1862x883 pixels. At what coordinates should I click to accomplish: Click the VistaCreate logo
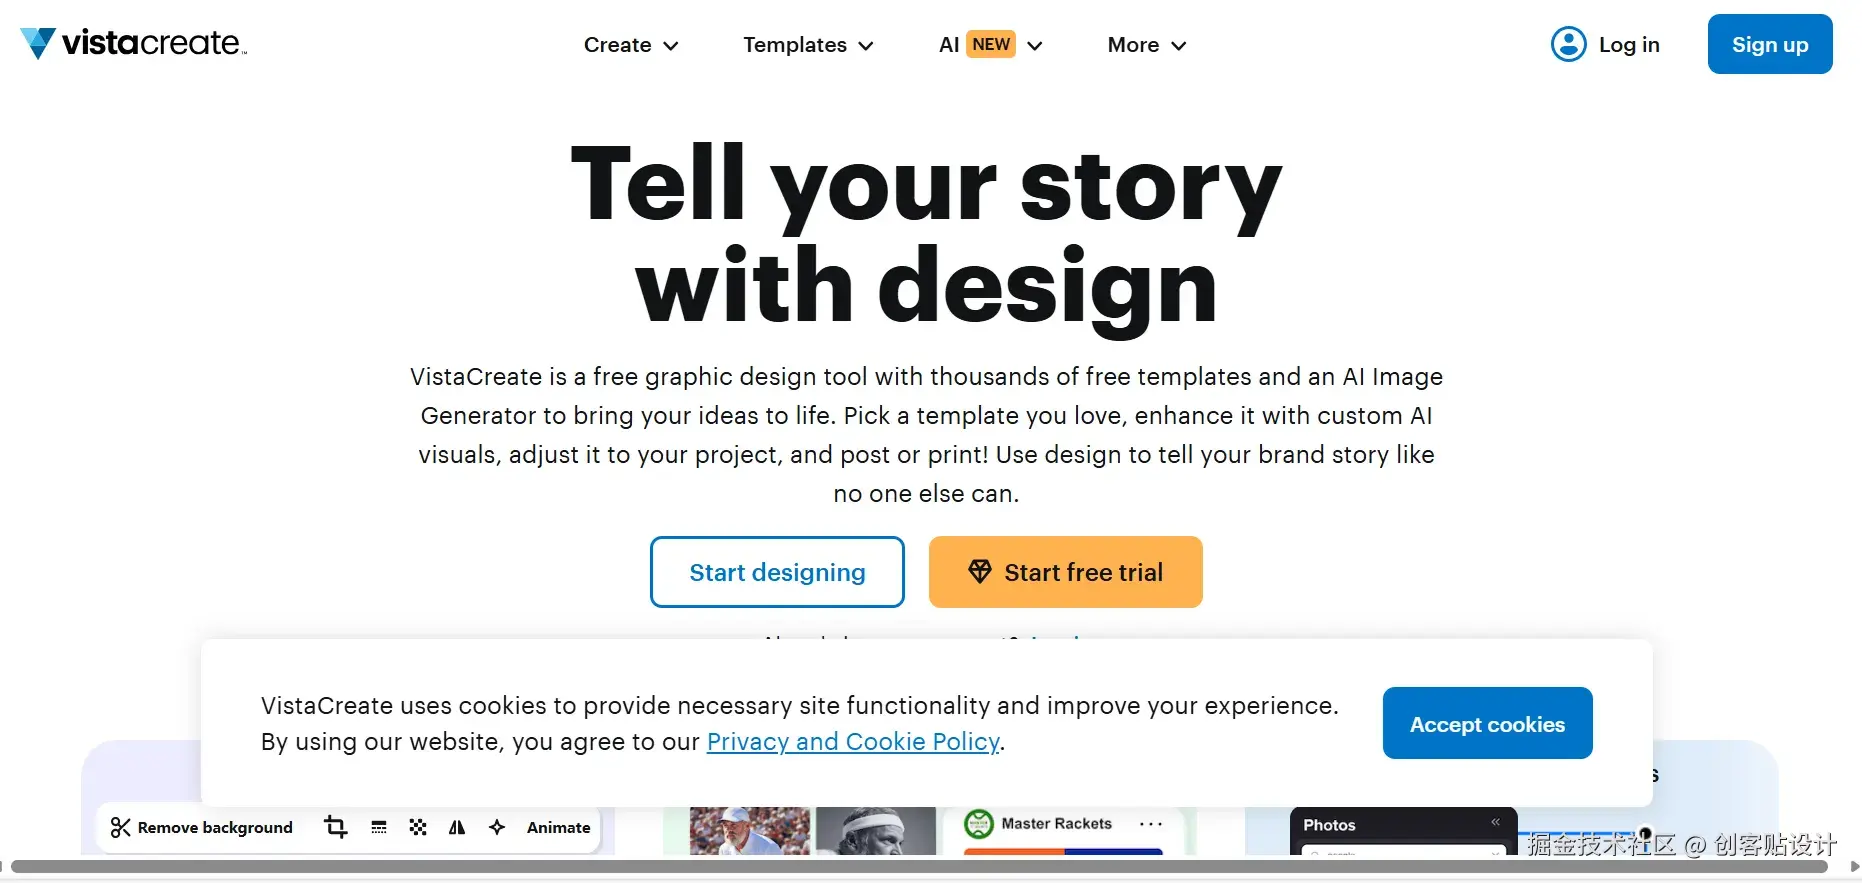click(133, 43)
